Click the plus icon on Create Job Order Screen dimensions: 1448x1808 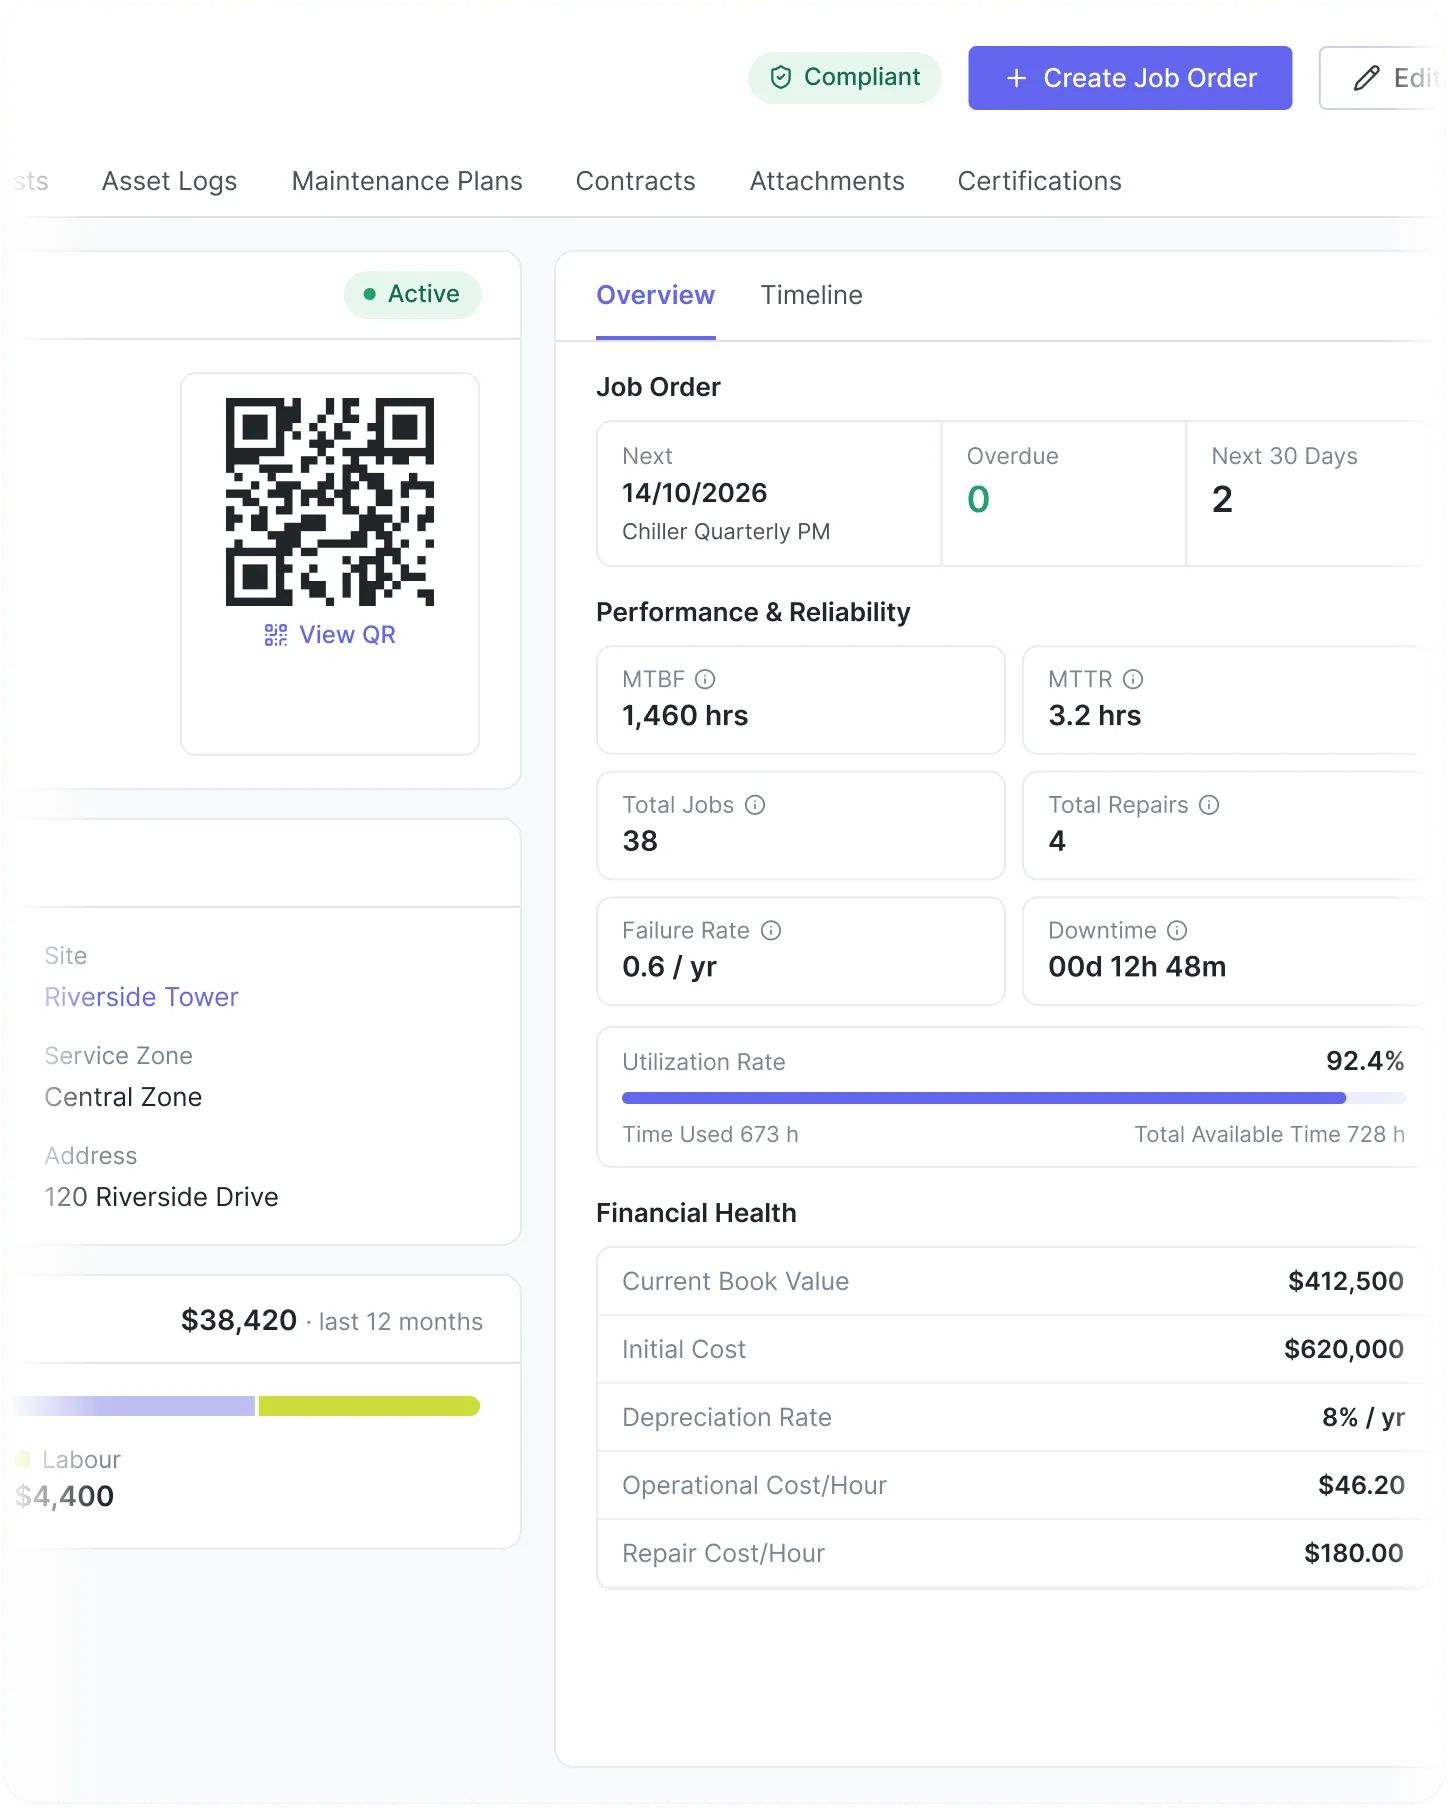pyautogui.click(x=1016, y=78)
